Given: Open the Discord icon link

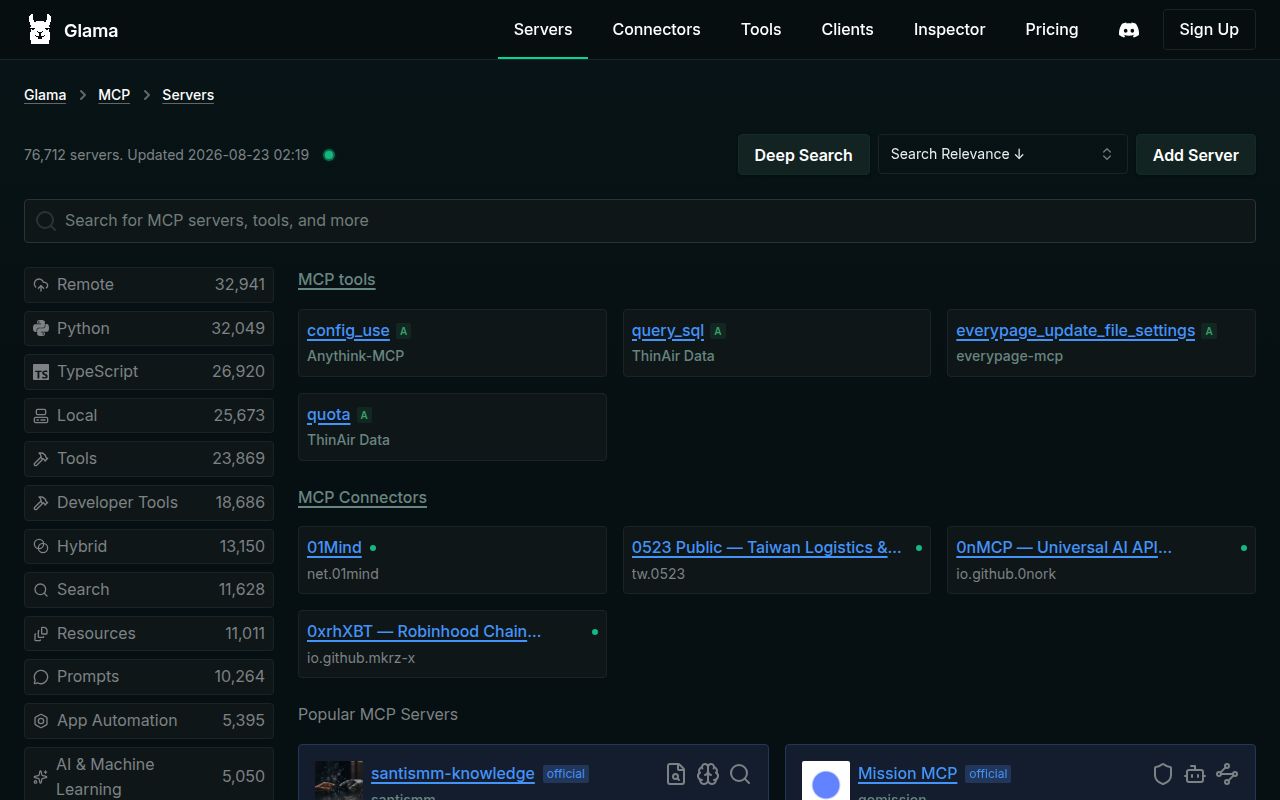Looking at the screenshot, I should pos(1129,30).
